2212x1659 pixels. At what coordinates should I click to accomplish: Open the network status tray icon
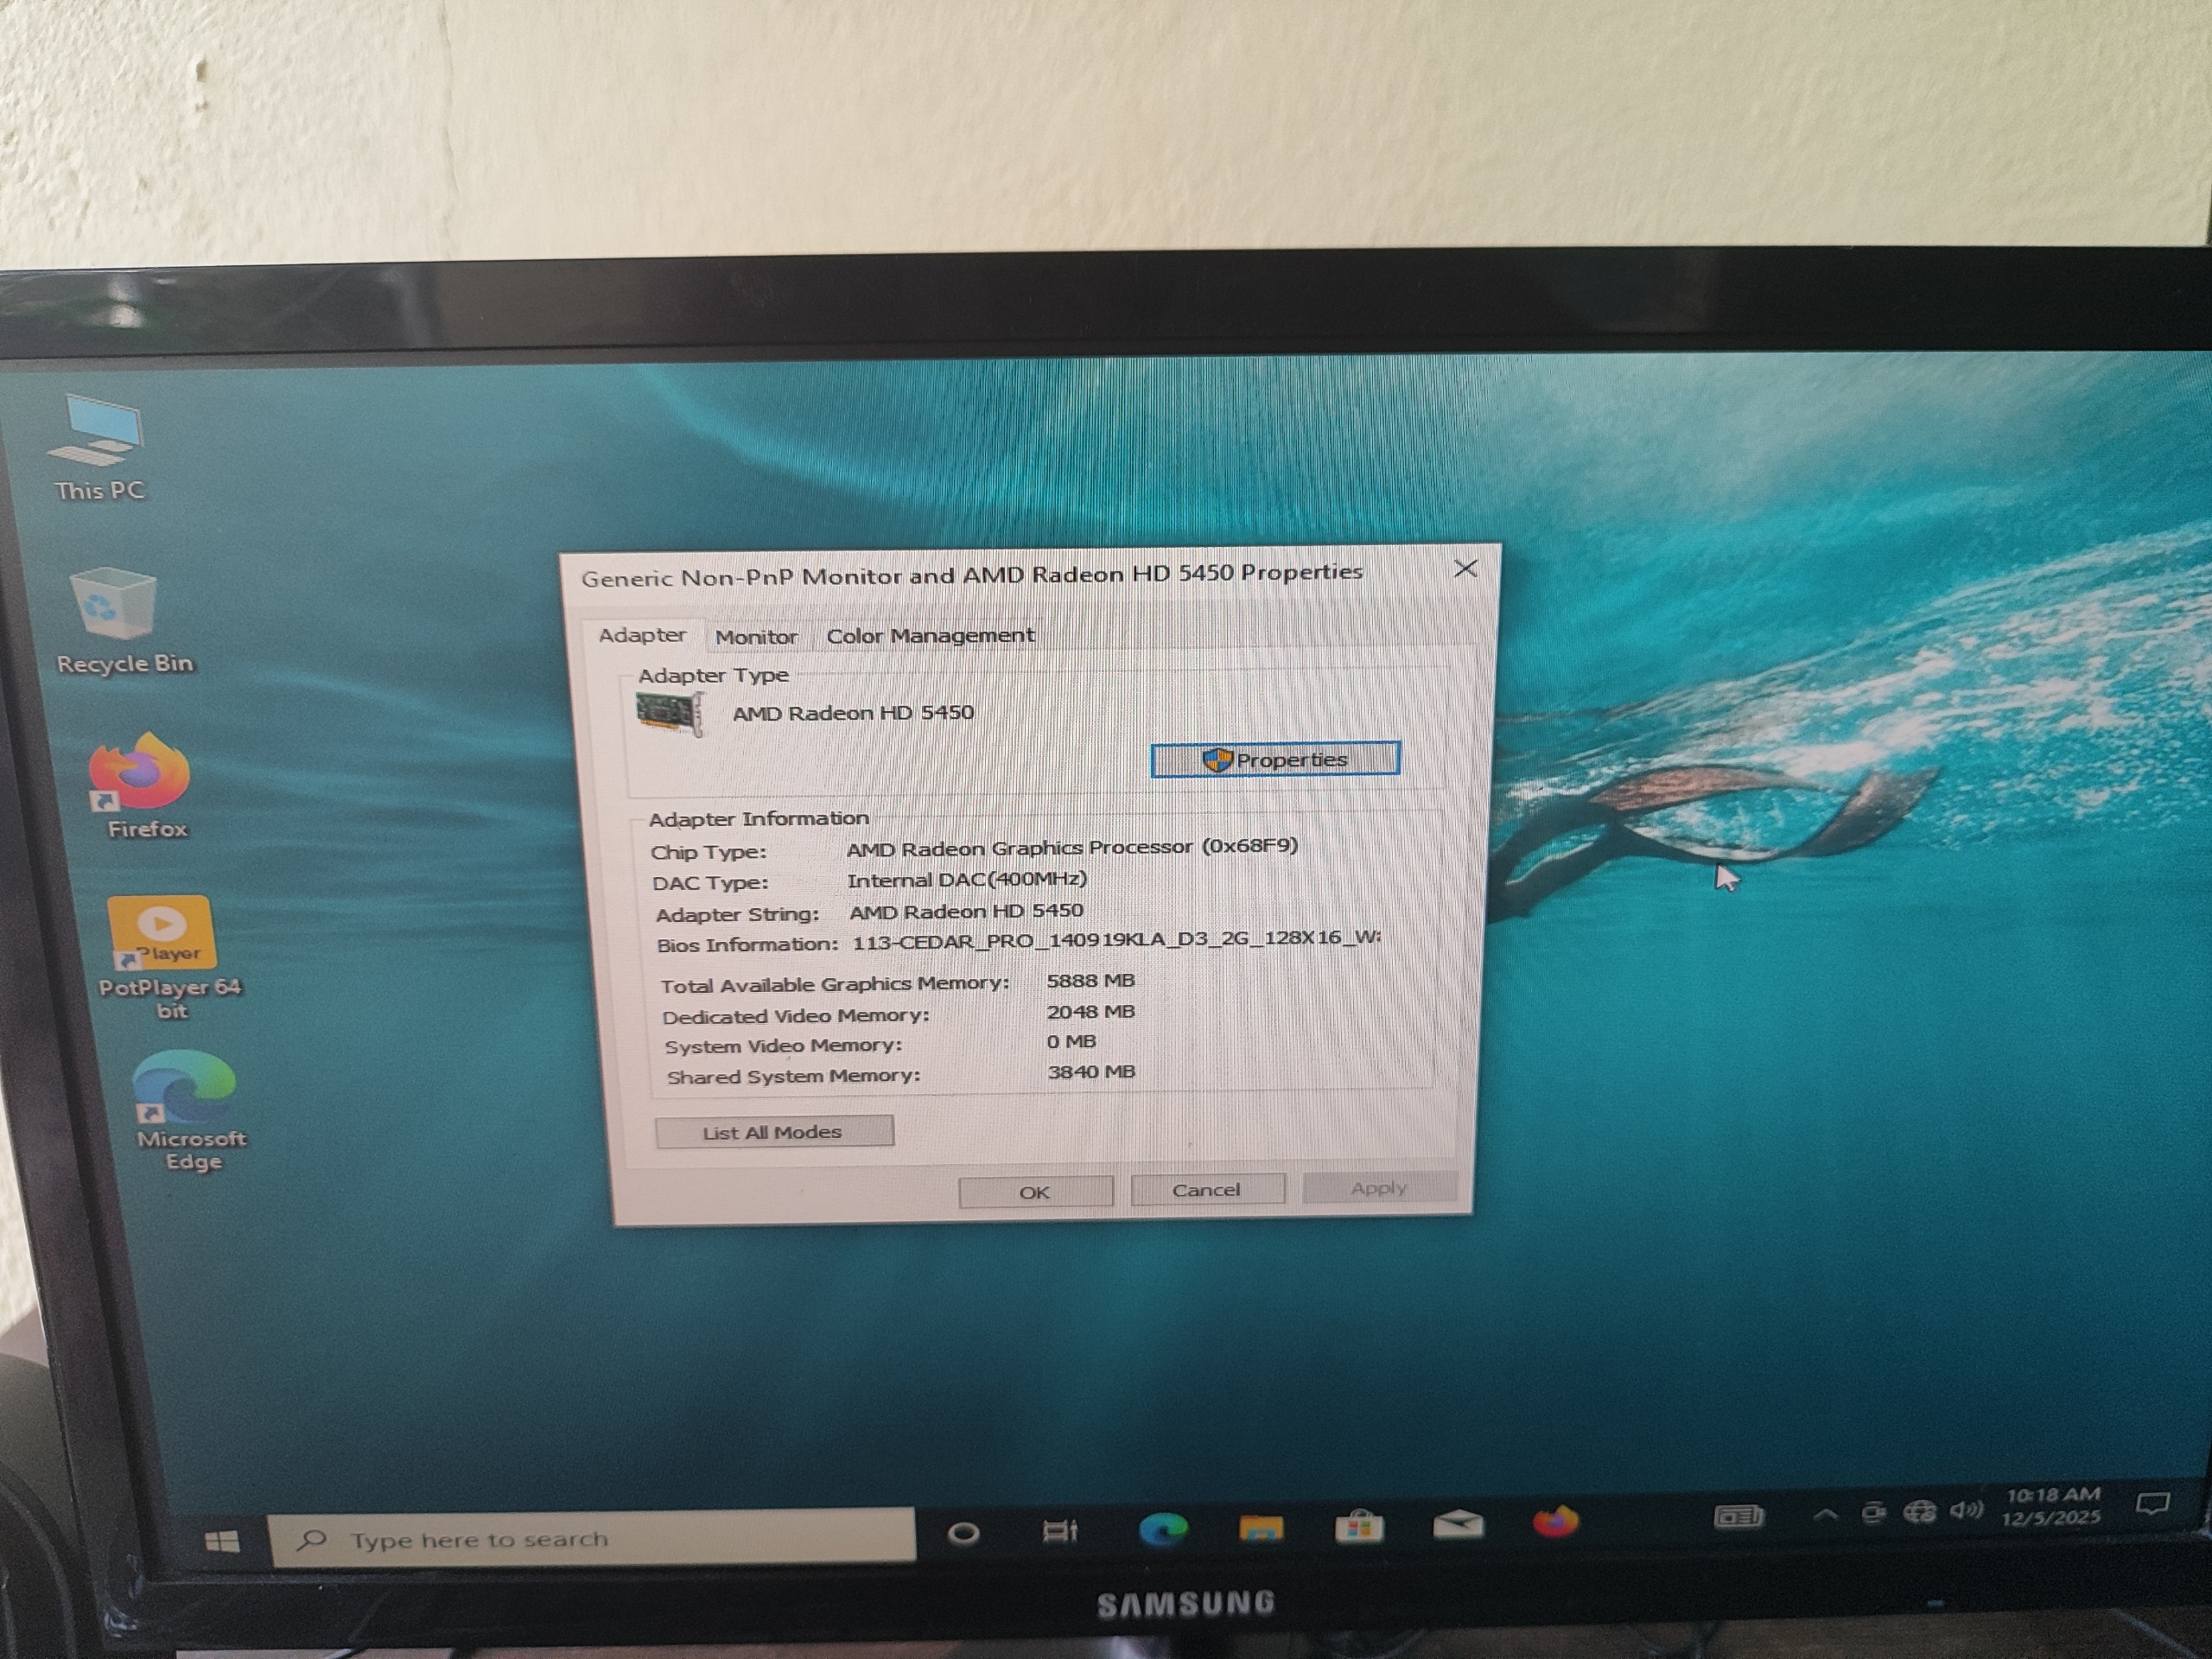tap(1919, 1512)
